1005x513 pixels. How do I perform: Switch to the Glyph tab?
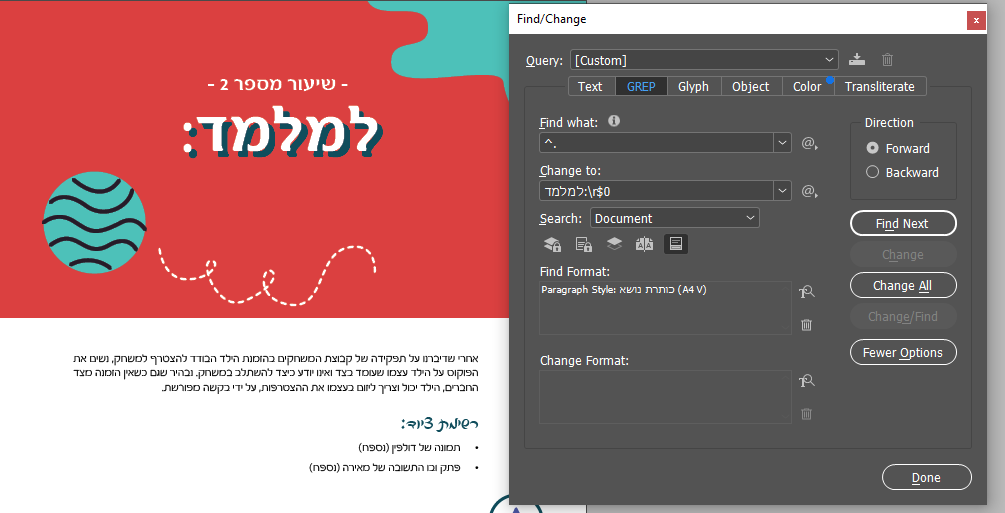point(694,87)
